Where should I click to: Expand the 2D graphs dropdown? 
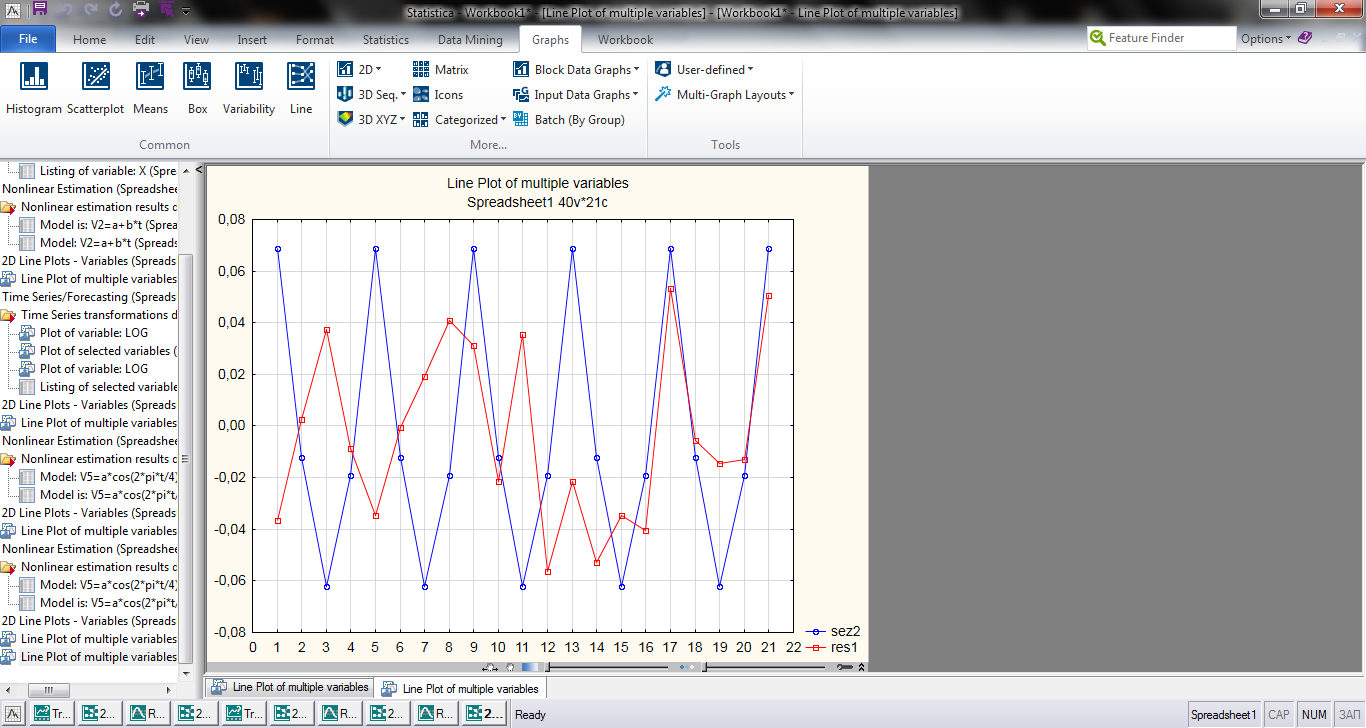point(360,70)
